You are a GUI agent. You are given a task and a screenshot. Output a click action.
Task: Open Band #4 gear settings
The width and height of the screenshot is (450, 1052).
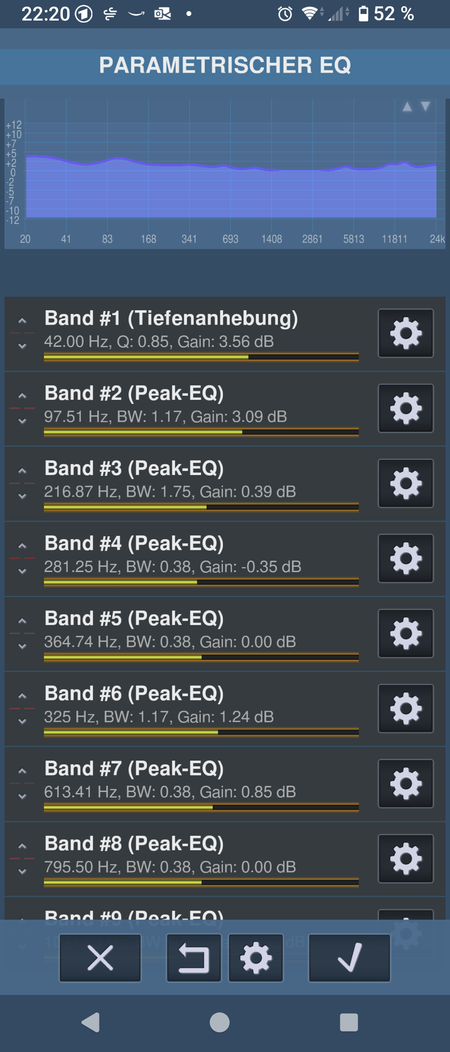coord(406,559)
